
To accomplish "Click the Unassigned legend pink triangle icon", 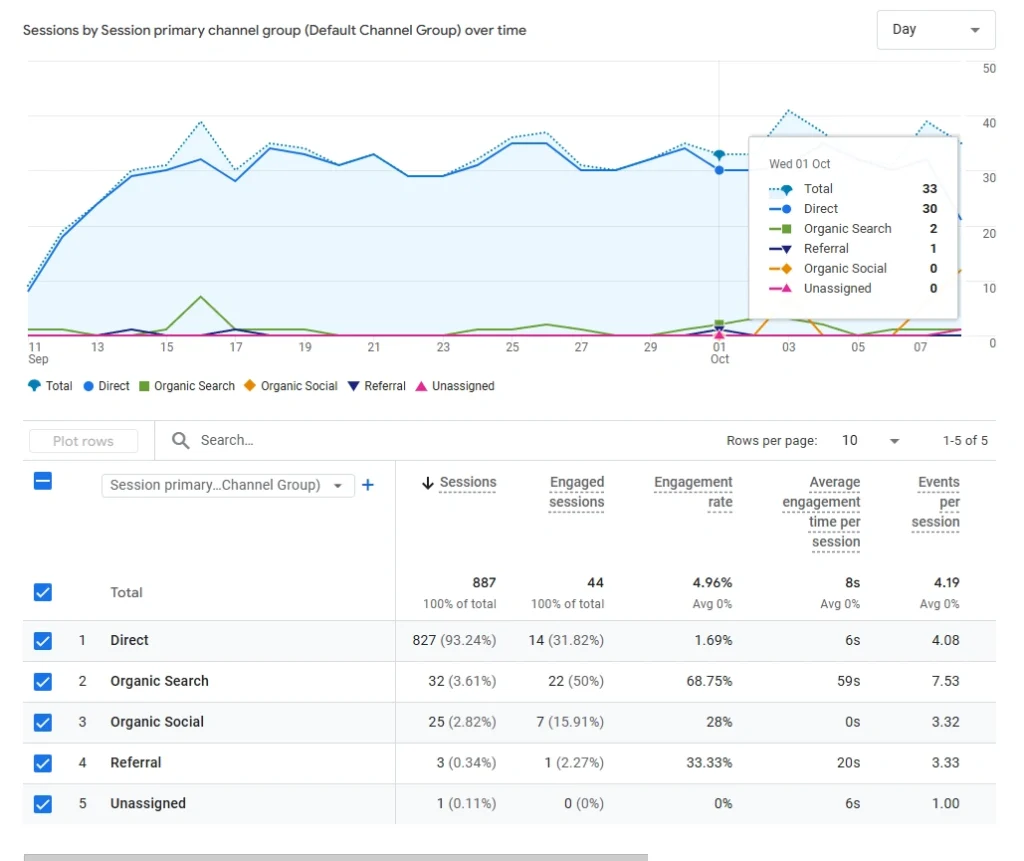I will [421, 386].
